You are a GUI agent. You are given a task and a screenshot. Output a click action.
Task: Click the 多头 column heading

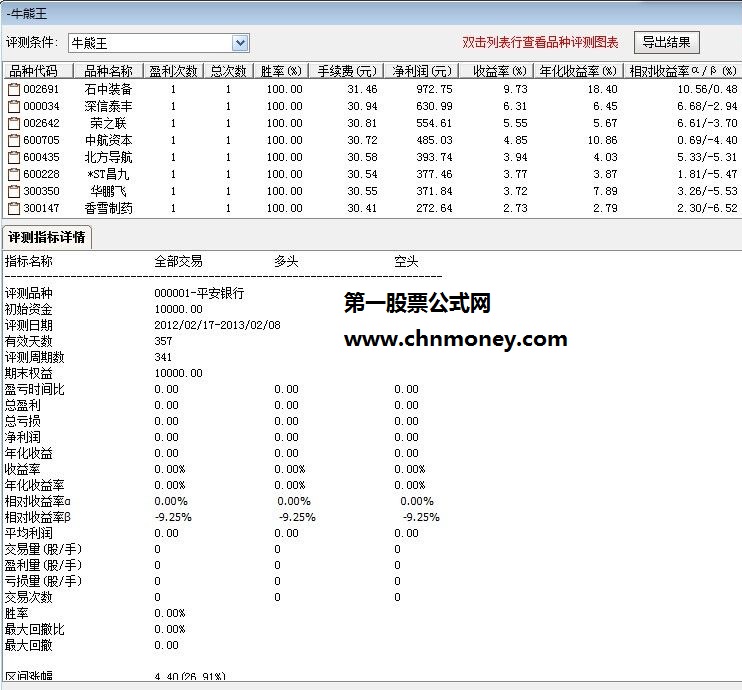pos(286,261)
